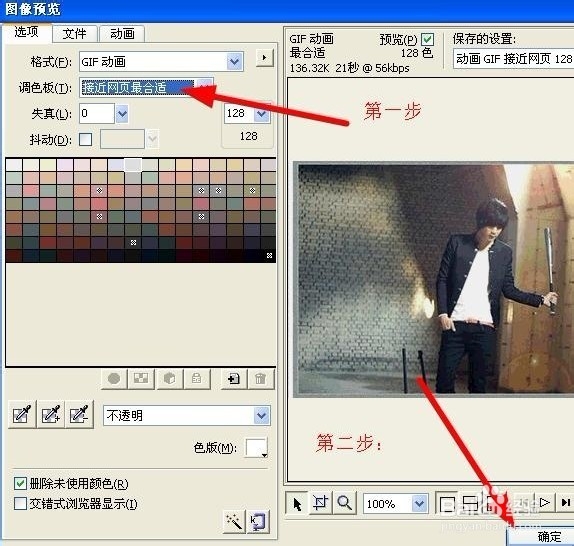Click the lock color icon

pyautogui.click(x=197, y=378)
